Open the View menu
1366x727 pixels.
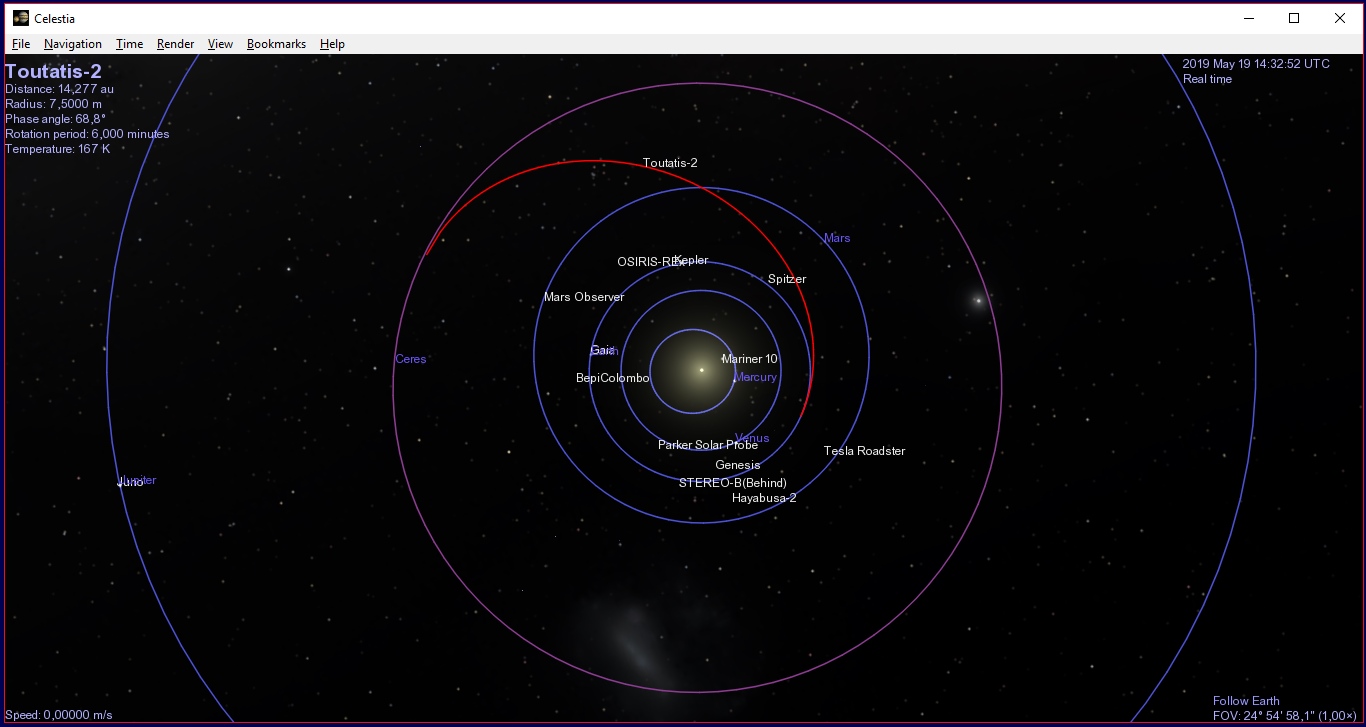(220, 44)
